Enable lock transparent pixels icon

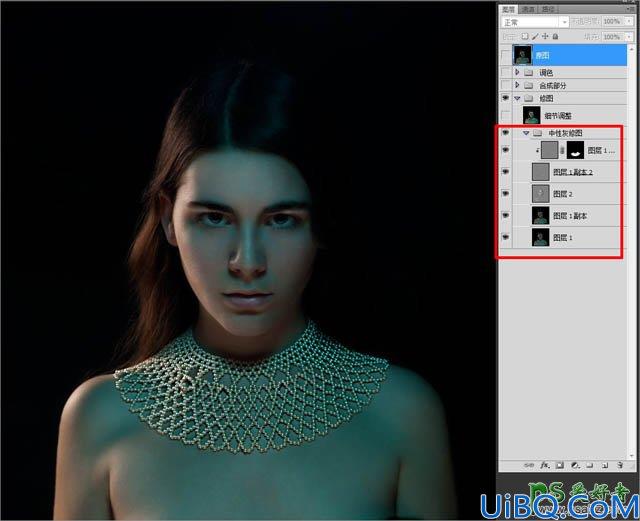coord(525,36)
